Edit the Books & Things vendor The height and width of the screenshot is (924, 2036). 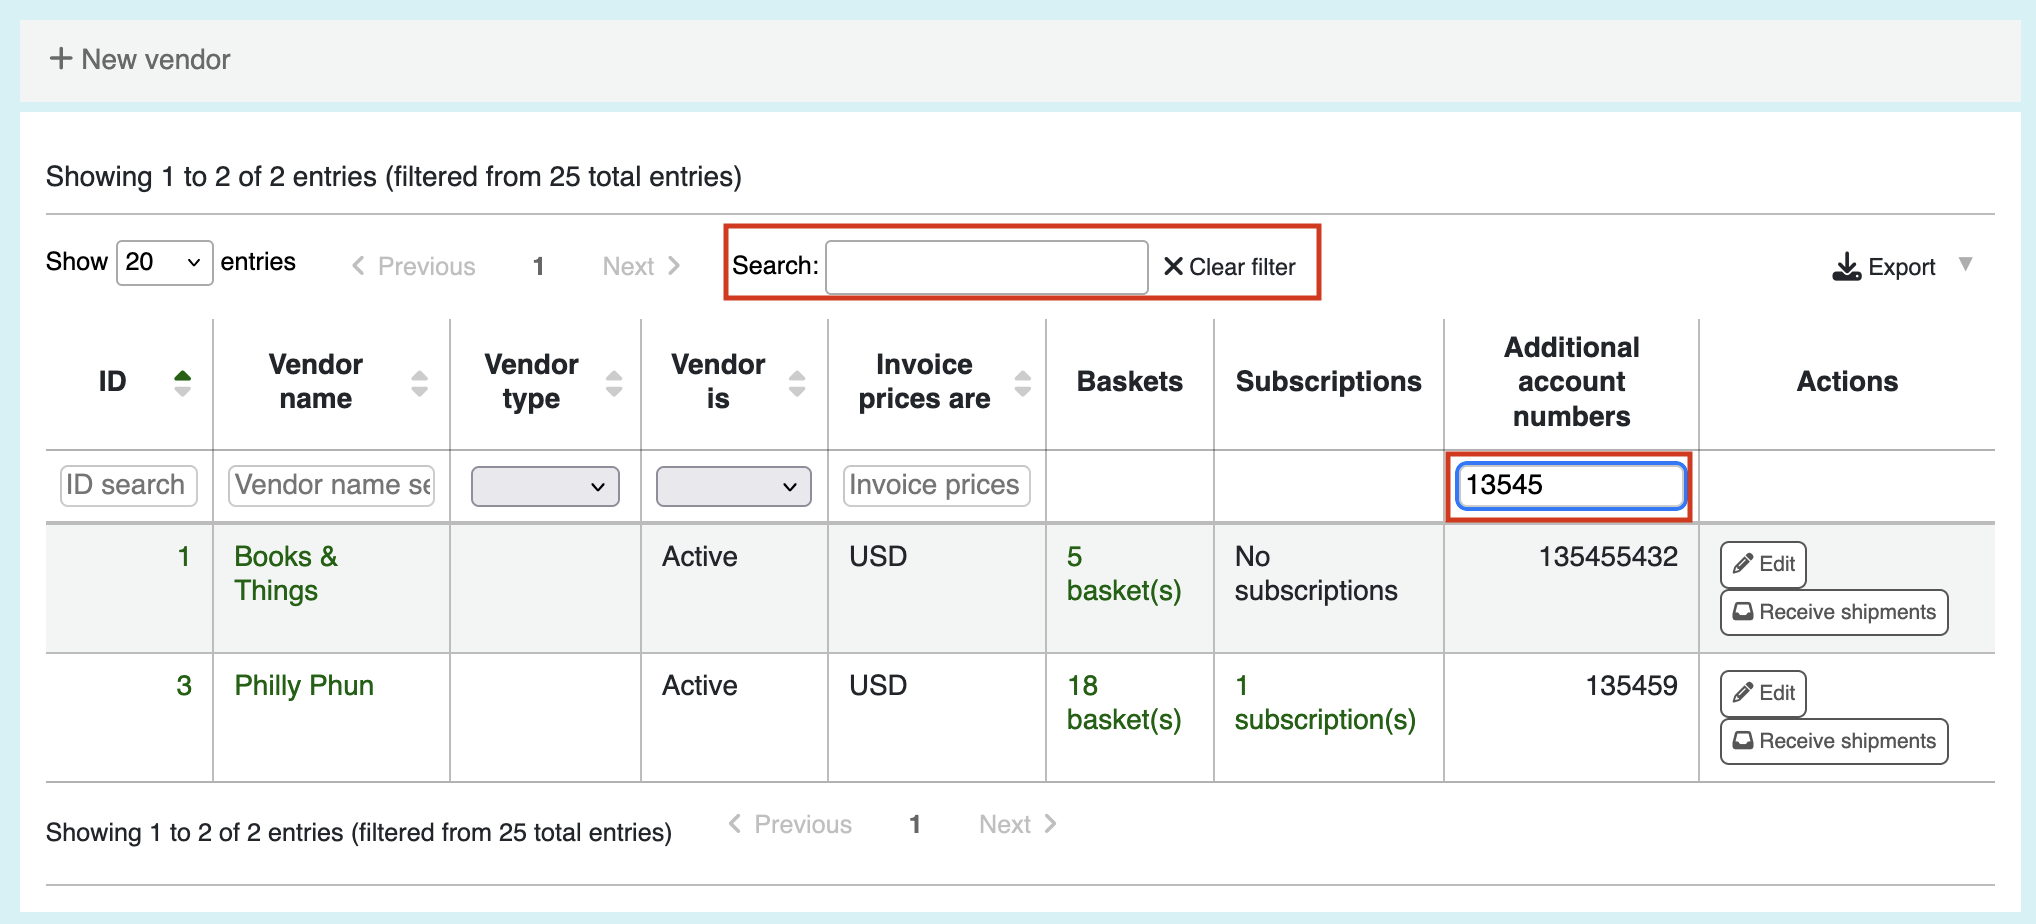[1763, 564]
